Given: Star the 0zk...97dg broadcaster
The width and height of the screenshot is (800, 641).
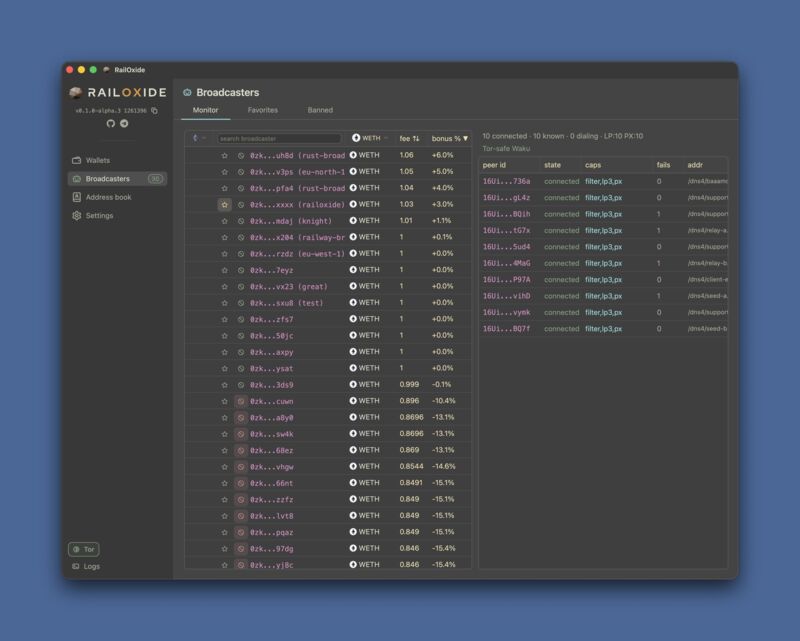Looking at the screenshot, I should (x=224, y=549).
